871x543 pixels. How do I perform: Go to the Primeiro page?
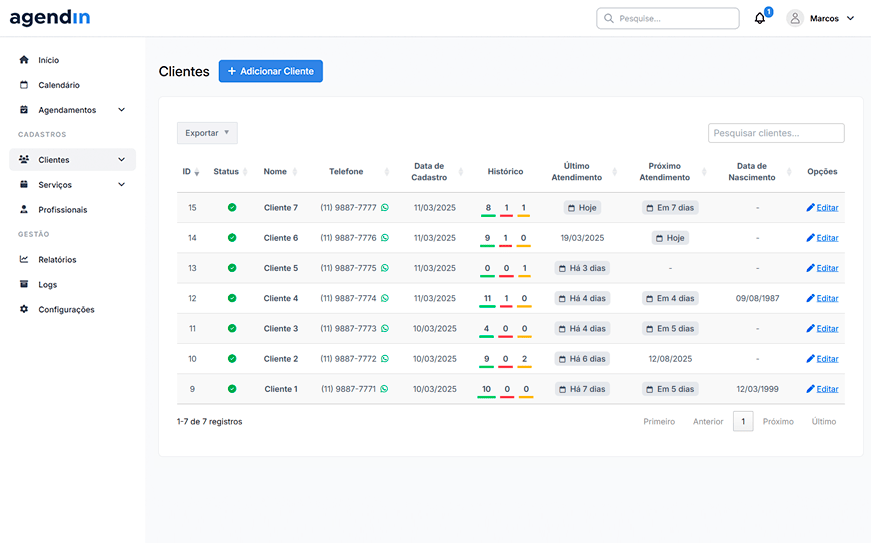pos(659,421)
